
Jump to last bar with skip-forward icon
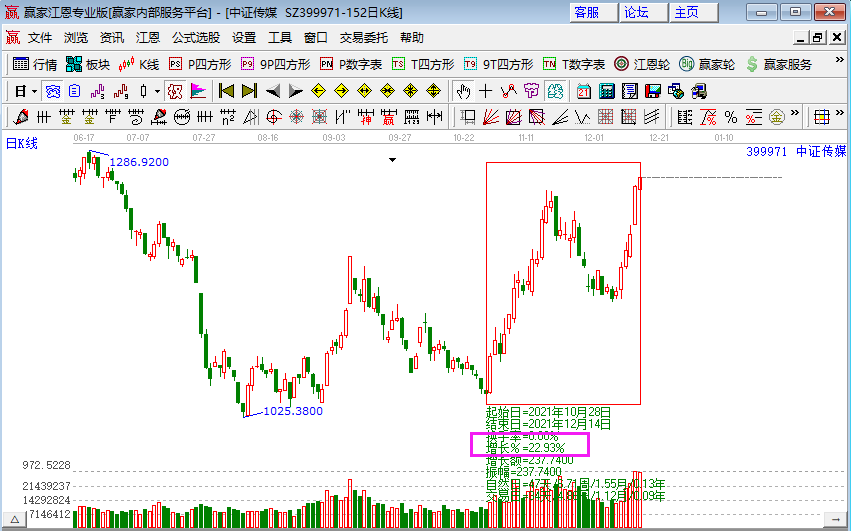tap(249, 91)
